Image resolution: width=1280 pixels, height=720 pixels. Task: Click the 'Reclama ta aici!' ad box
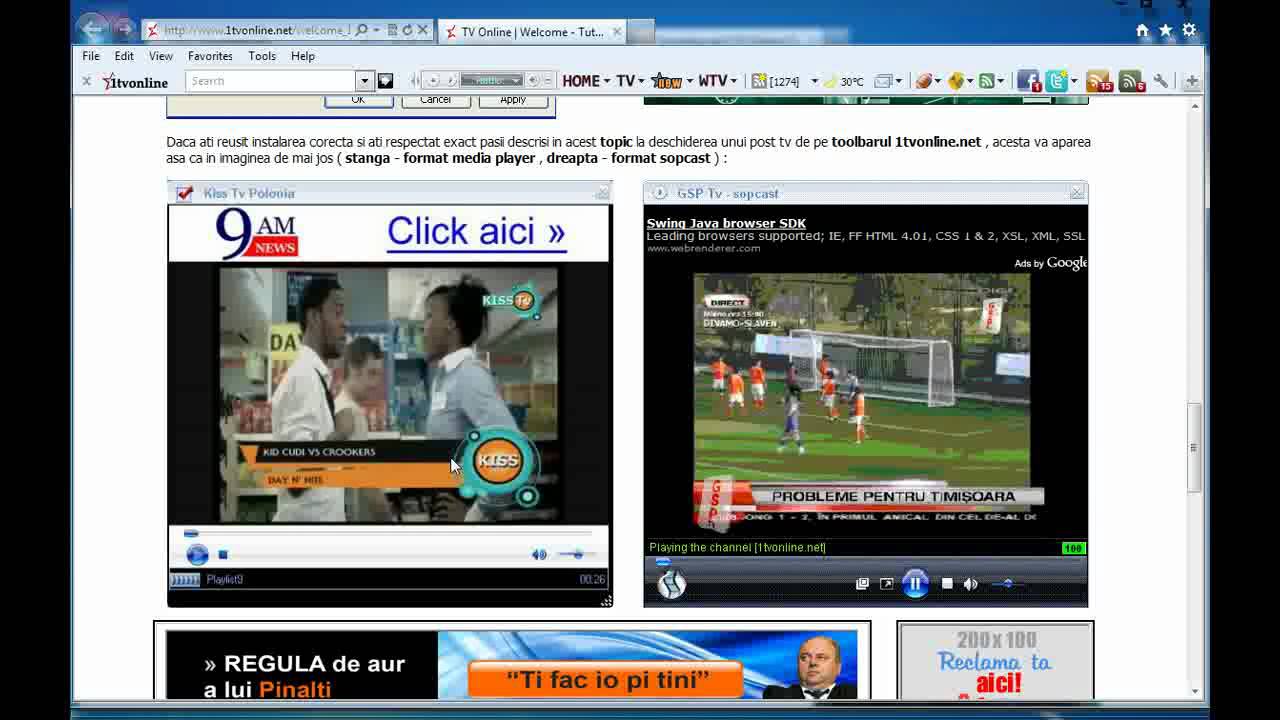(995, 662)
